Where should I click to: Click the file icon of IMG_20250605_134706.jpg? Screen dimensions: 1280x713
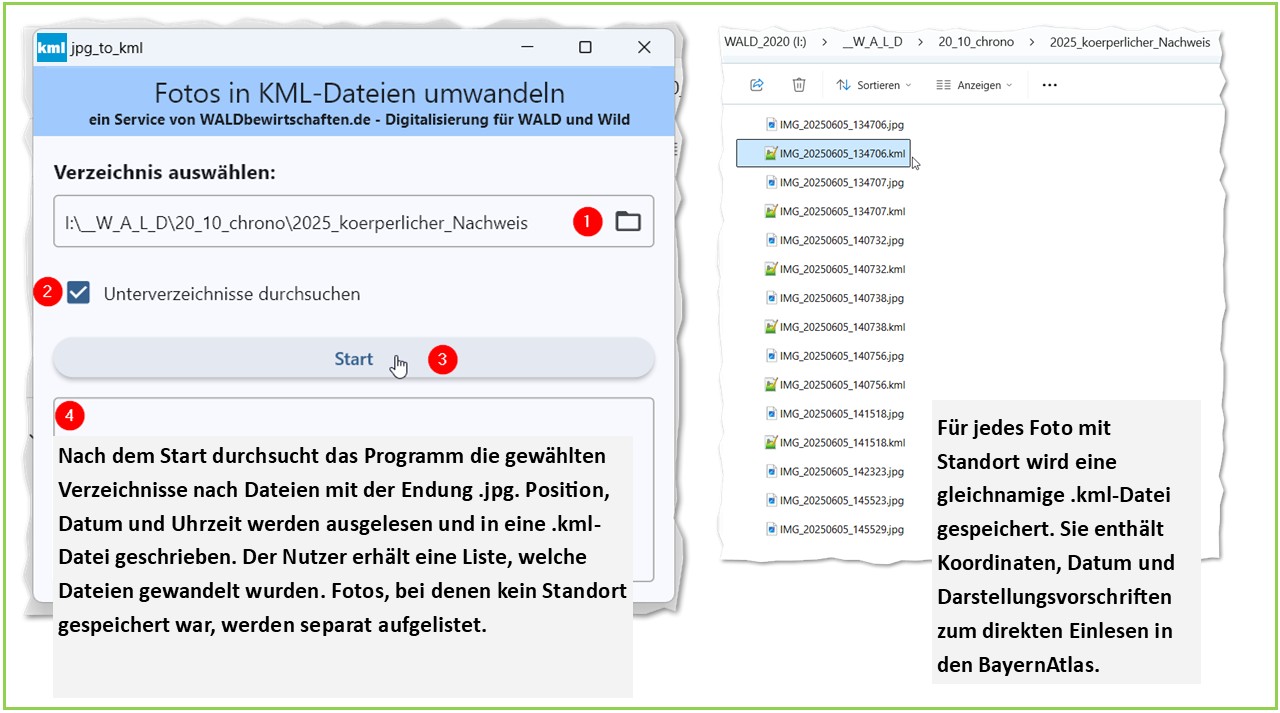click(x=770, y=125)
